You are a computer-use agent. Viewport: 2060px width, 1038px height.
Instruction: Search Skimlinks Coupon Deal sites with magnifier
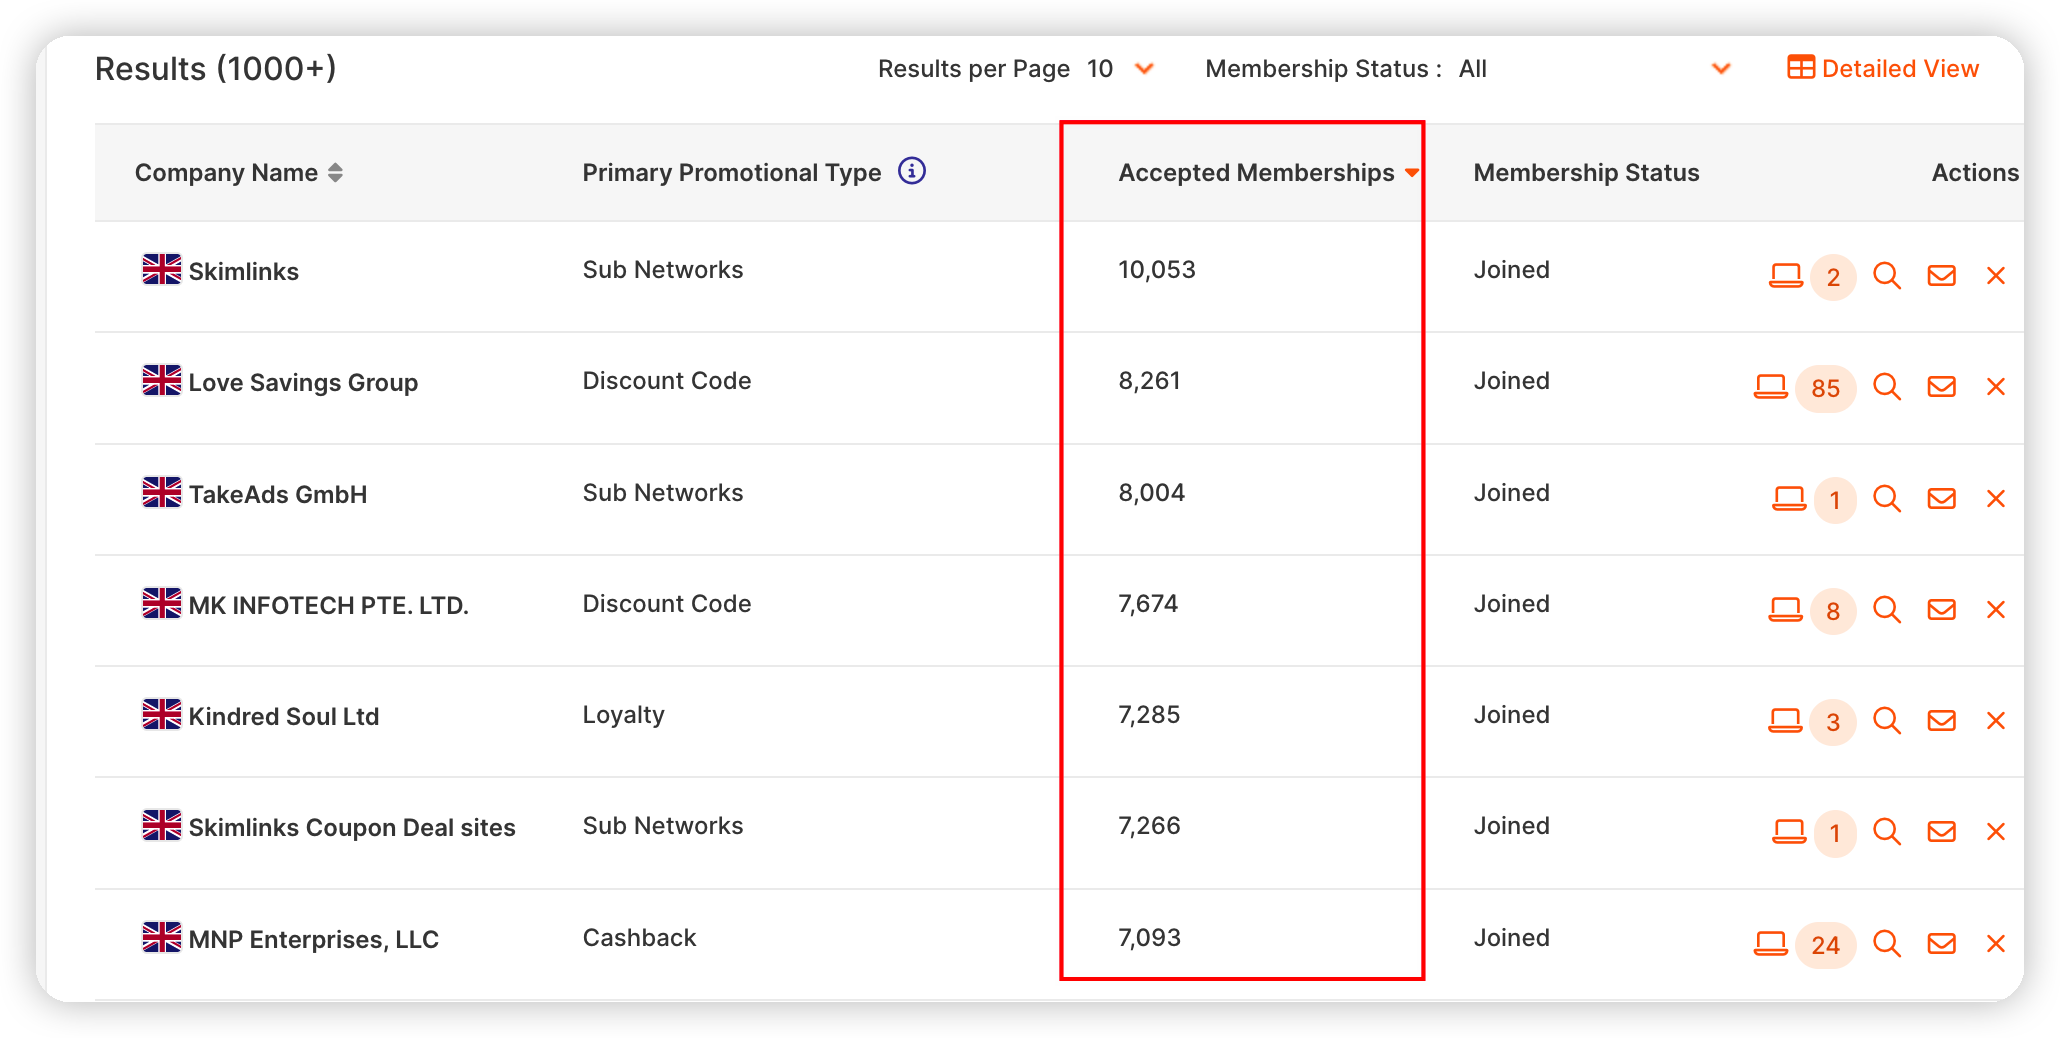point(1888,831)
